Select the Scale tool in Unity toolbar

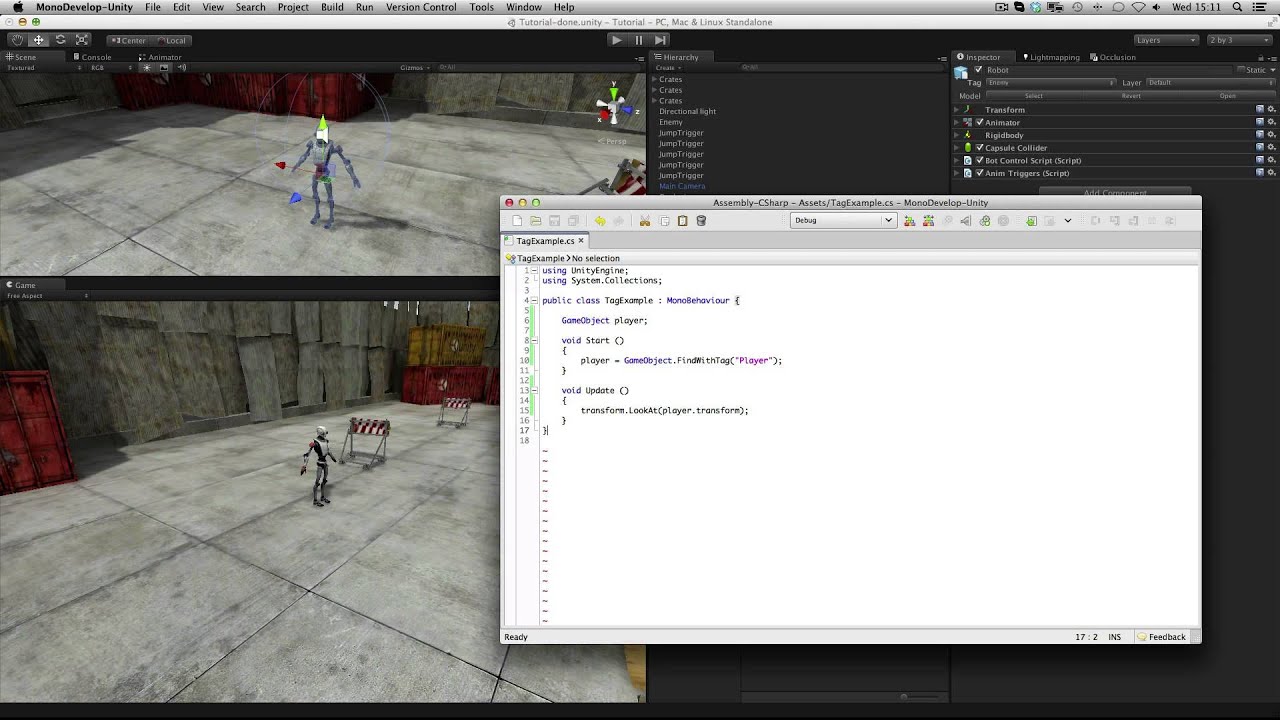pyautogui.click(x=82, y=40)
